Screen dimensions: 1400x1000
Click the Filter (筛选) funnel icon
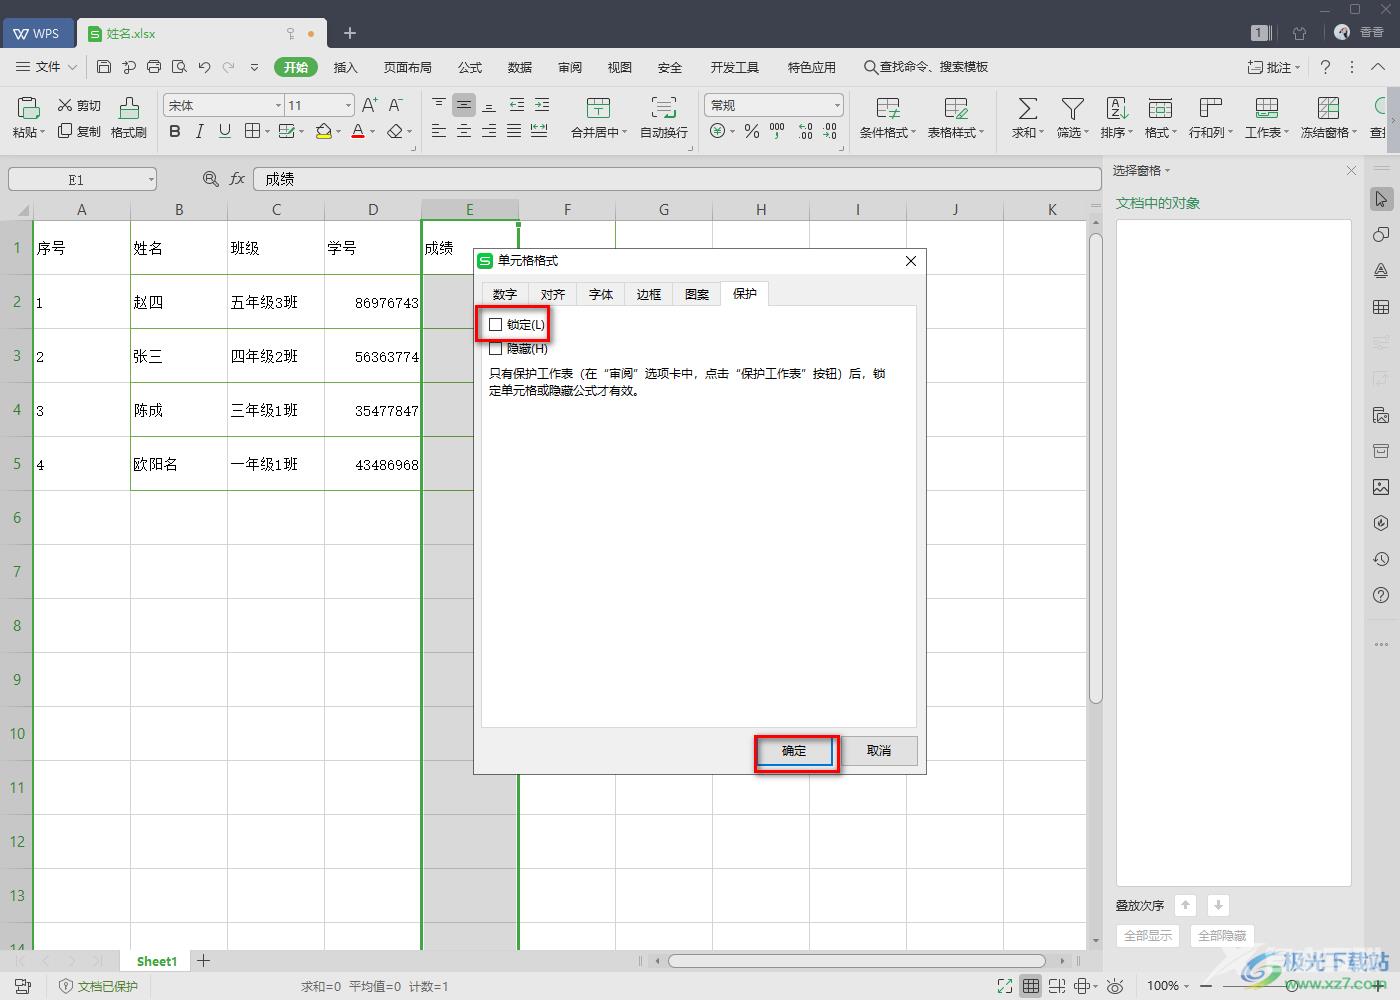click(1073, 108)
